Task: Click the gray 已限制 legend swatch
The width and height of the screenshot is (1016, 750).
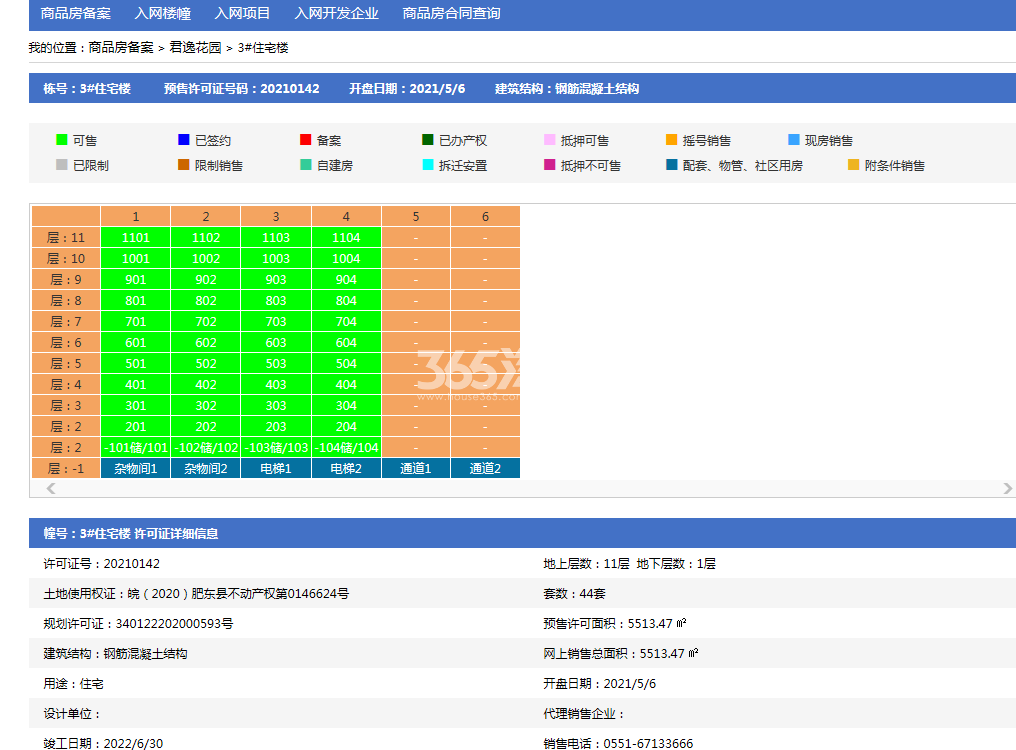Action: 62,165
